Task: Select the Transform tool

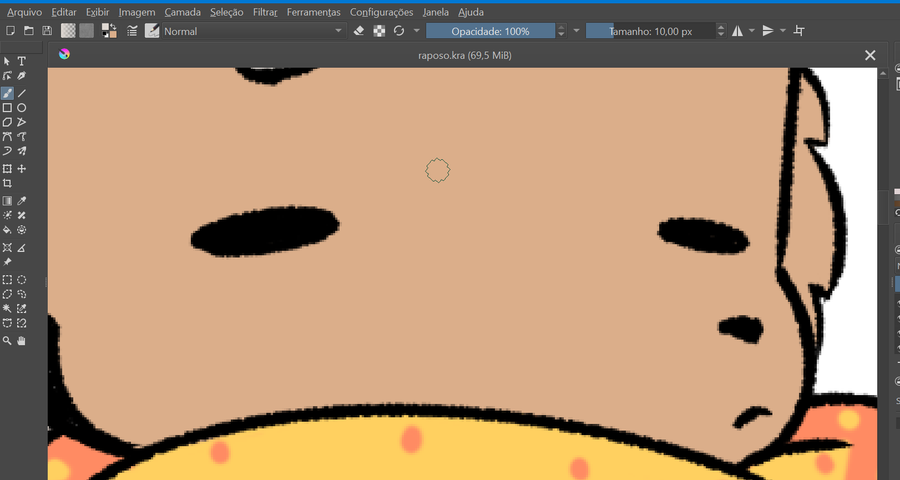Action: (7, 169)
